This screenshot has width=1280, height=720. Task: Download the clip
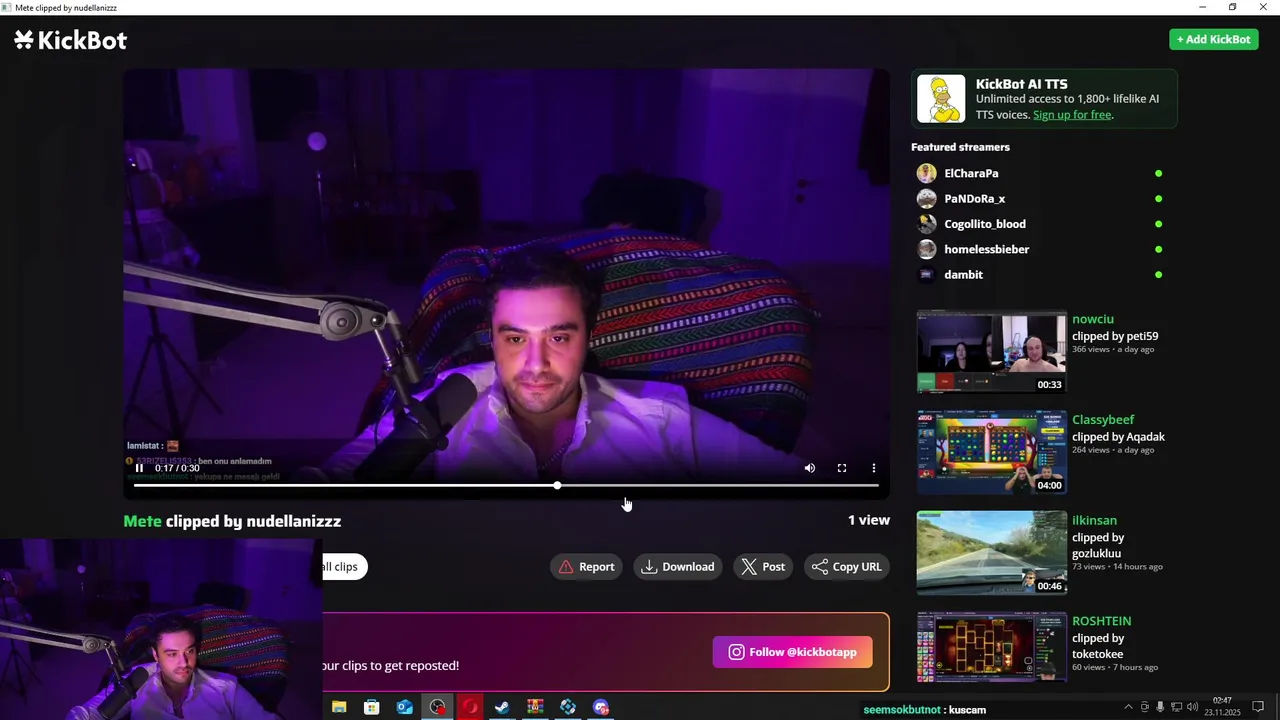pyautogui.click(x=678, y=567)
